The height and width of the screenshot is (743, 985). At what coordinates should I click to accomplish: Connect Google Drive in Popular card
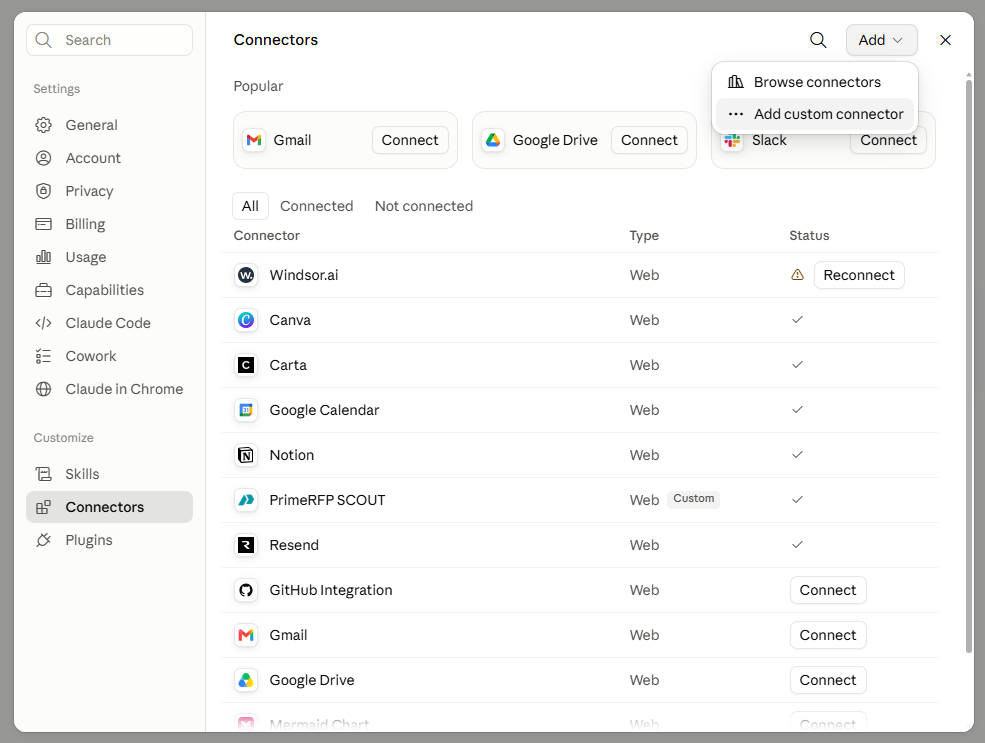pos(649,140)
